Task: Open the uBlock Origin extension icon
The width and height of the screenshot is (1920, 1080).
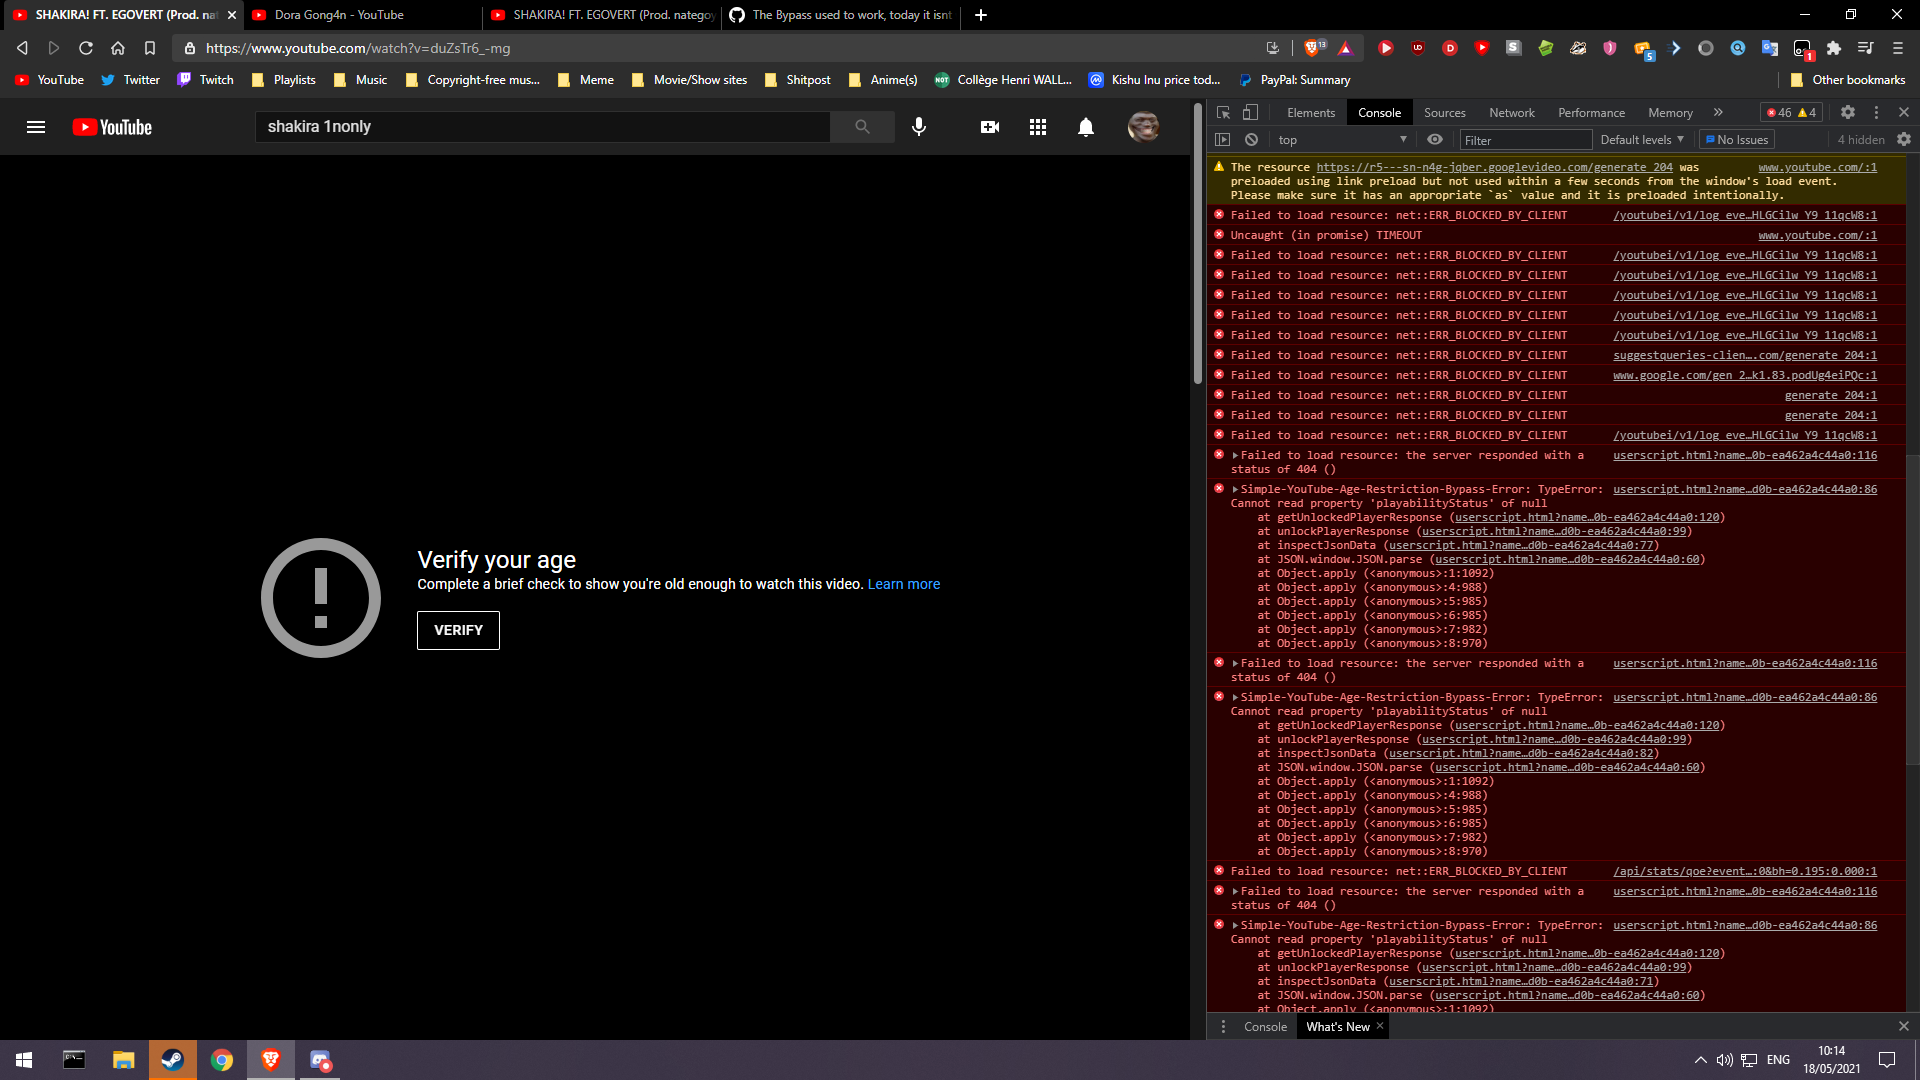Action: [x=1418, y=47]
